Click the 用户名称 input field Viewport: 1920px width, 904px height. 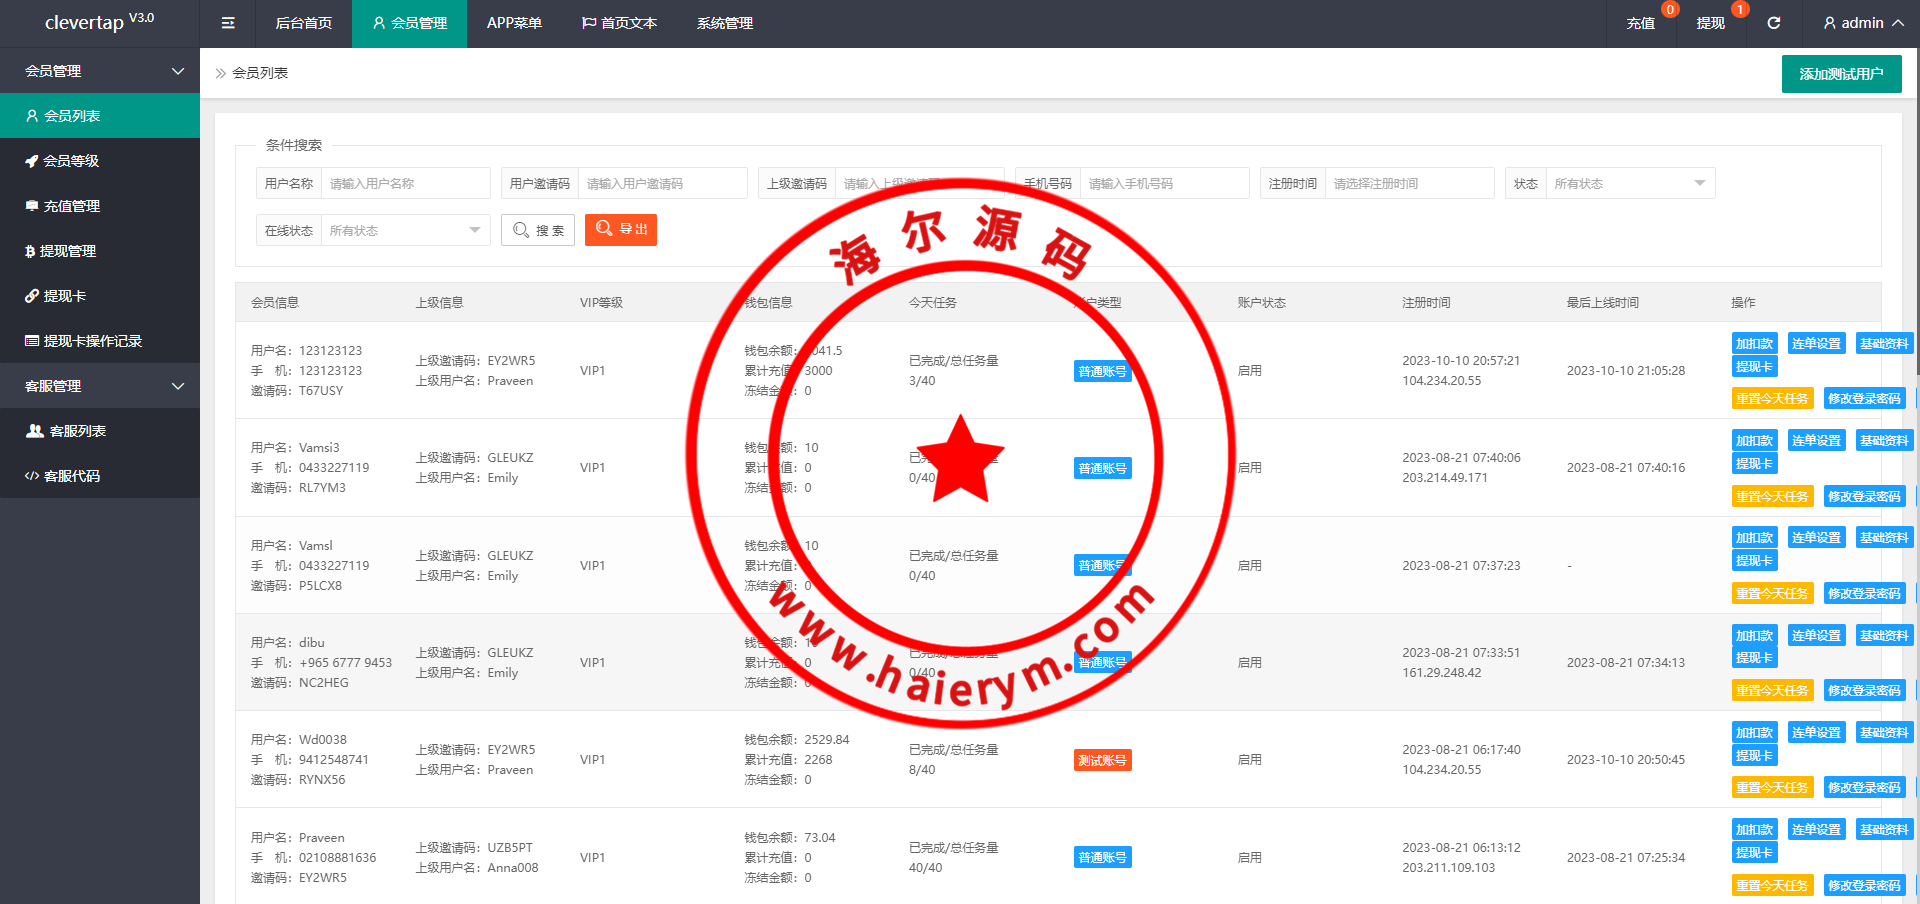(x=405, y=184)
